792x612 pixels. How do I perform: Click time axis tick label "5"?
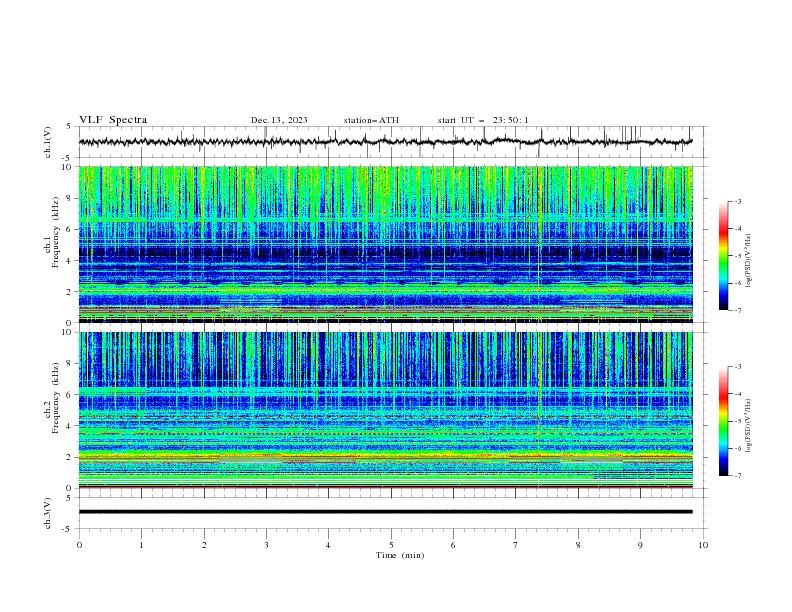tap(391, 545)
